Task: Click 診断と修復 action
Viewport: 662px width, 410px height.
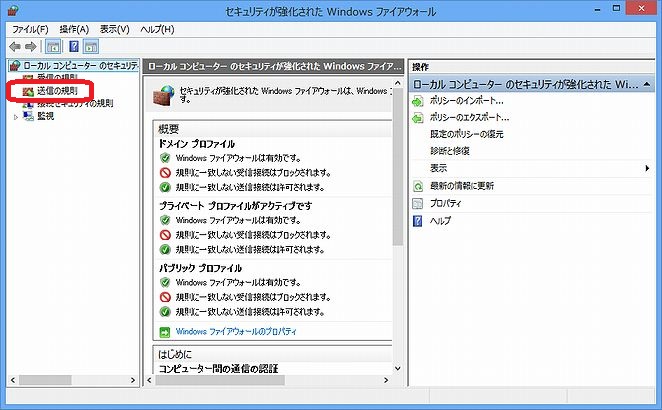Action: click(450, 151)
